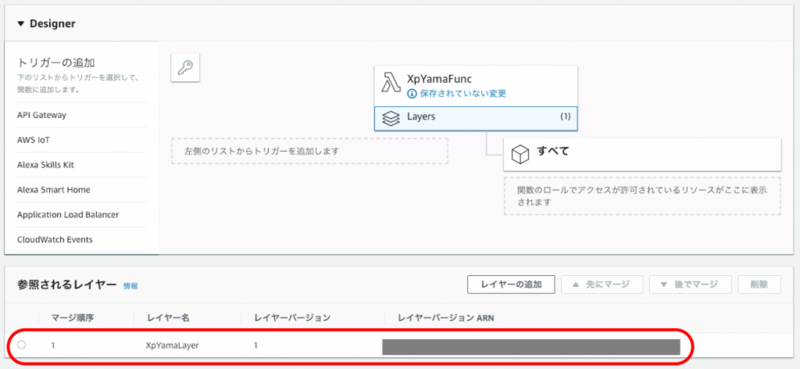
Task: Add Alexa Smart Home trigger
Action: (54, 190)
